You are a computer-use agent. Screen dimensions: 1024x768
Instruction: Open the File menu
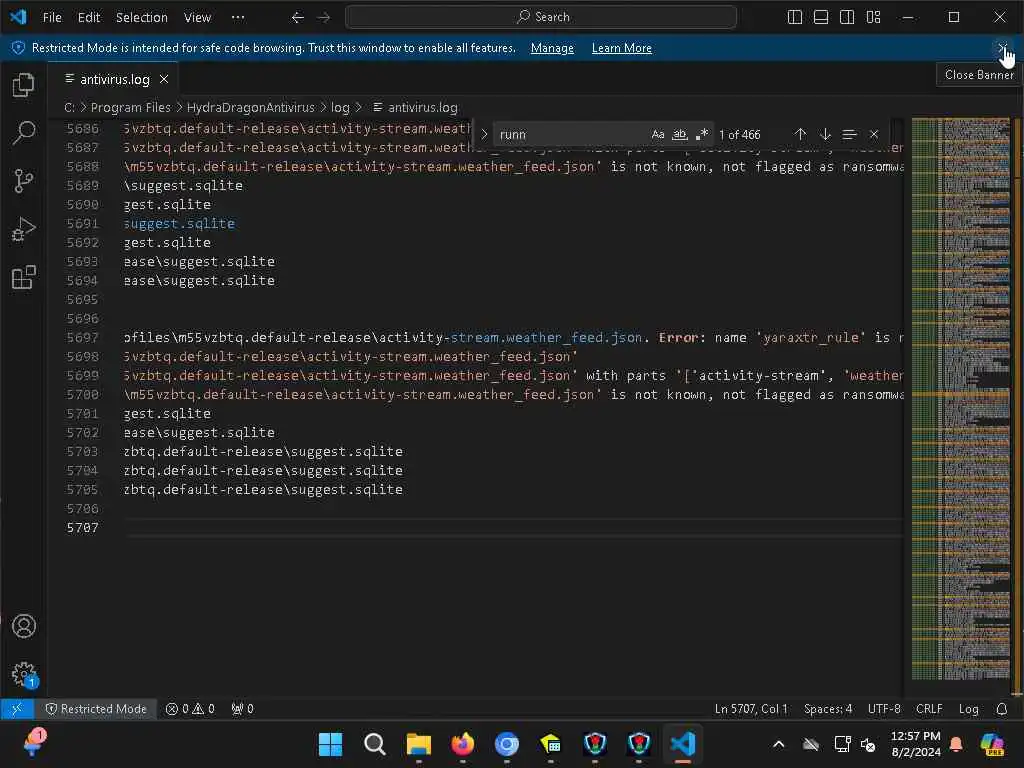pyautogui.click(x=52, y=18)
